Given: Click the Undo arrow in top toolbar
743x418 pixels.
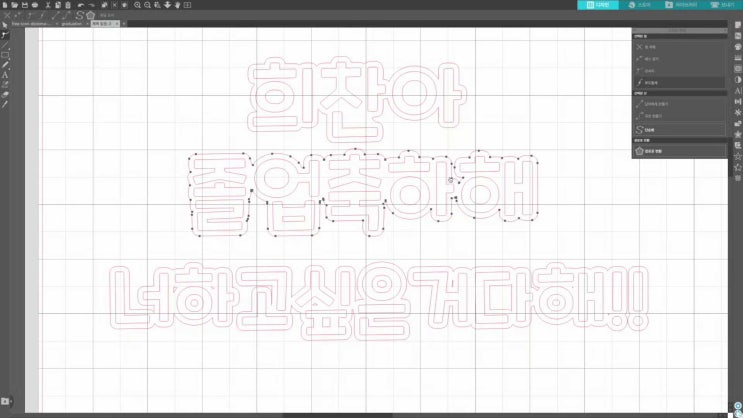Looking at the screenshot, I should (x=81, y=5).
